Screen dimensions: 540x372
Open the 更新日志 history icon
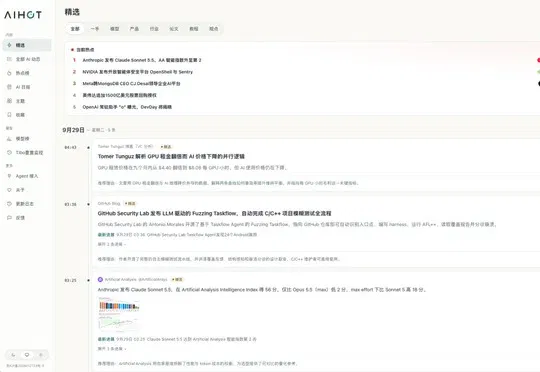pos(9,204)
